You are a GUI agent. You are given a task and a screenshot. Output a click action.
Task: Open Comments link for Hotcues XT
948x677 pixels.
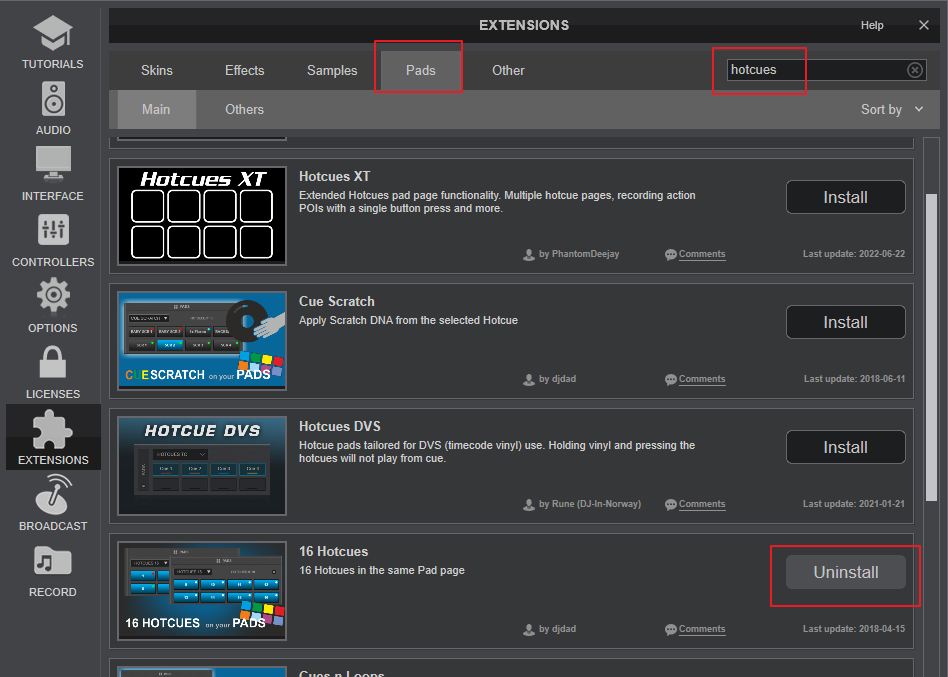click(702, 254)
